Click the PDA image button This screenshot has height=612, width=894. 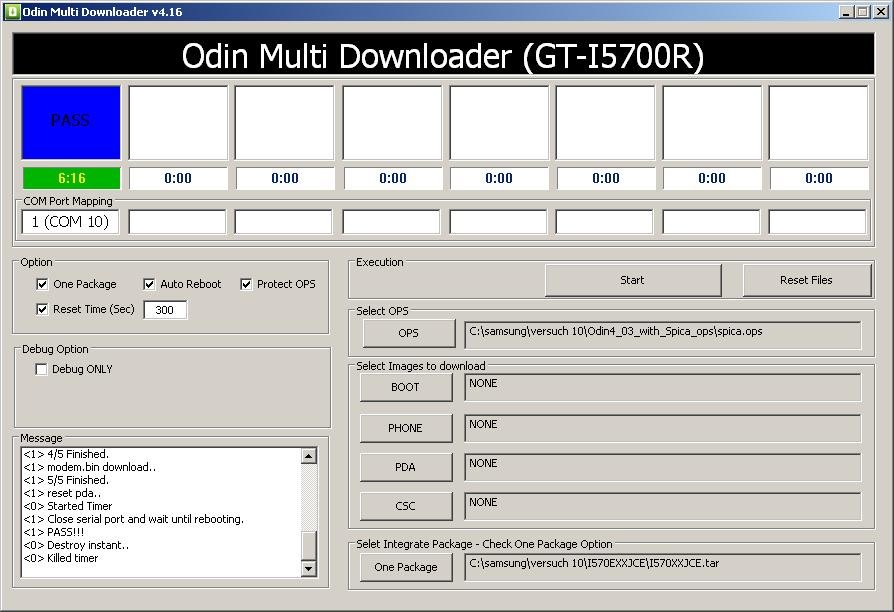[406, 467]
